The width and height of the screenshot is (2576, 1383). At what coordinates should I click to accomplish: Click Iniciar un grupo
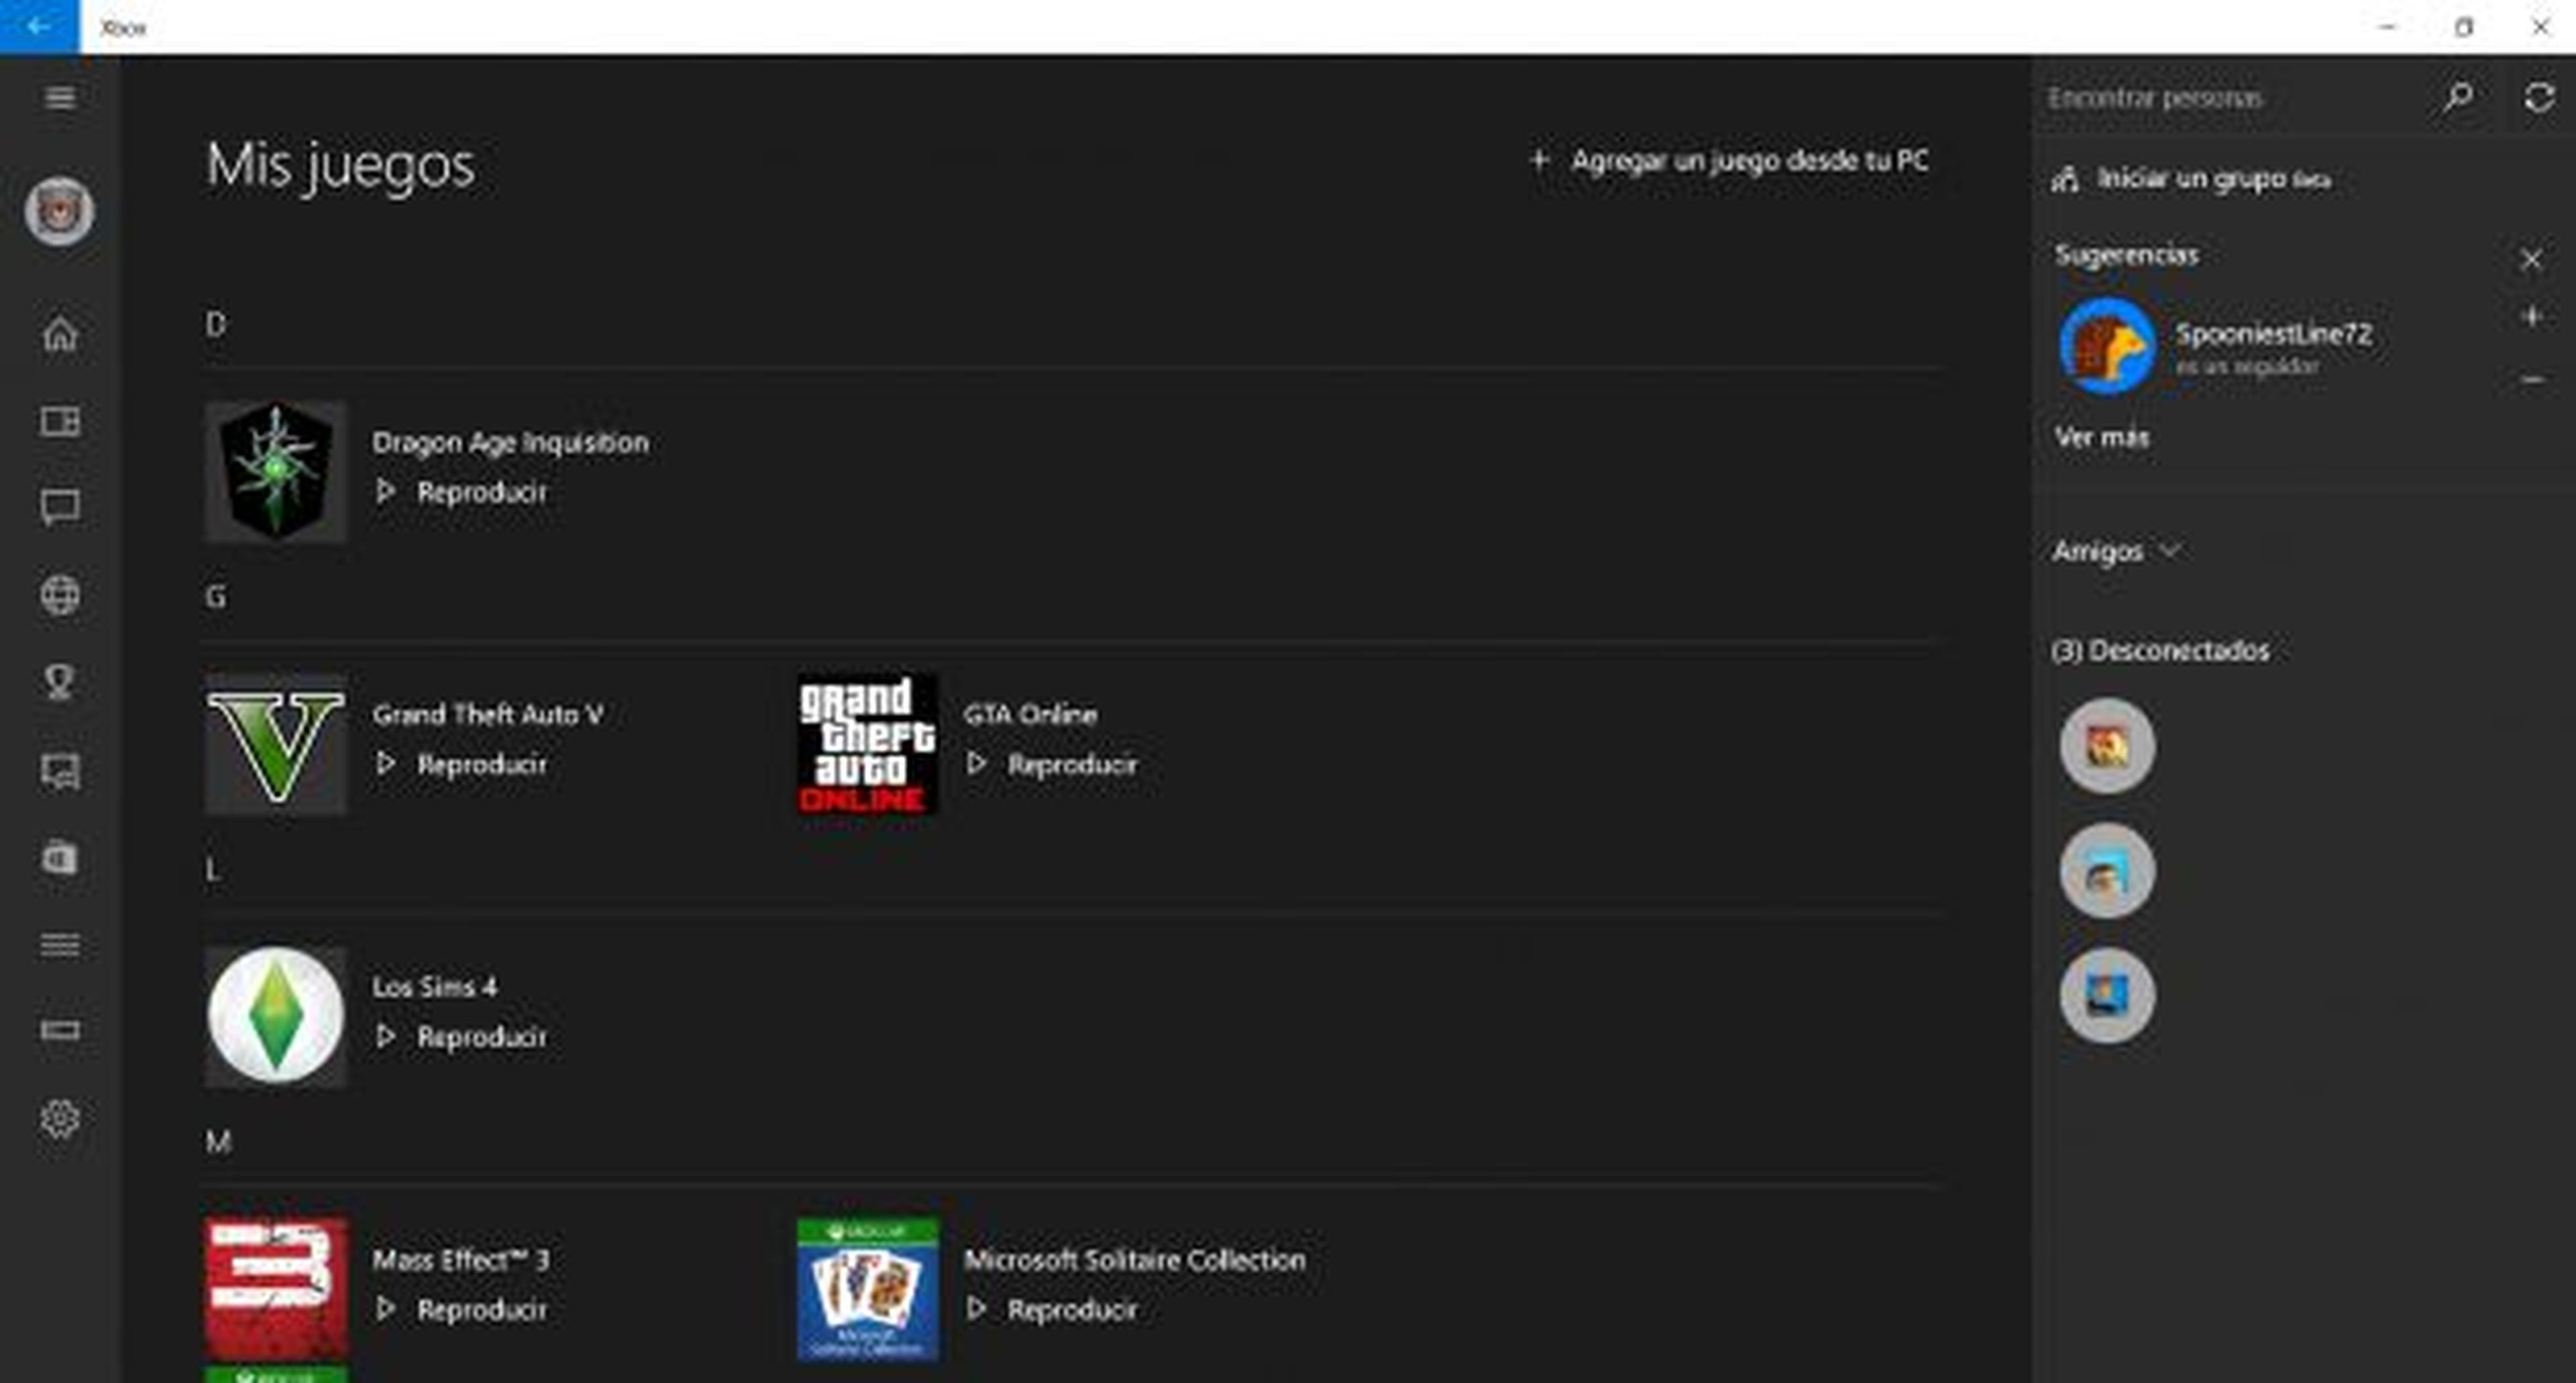point(2191,179)
